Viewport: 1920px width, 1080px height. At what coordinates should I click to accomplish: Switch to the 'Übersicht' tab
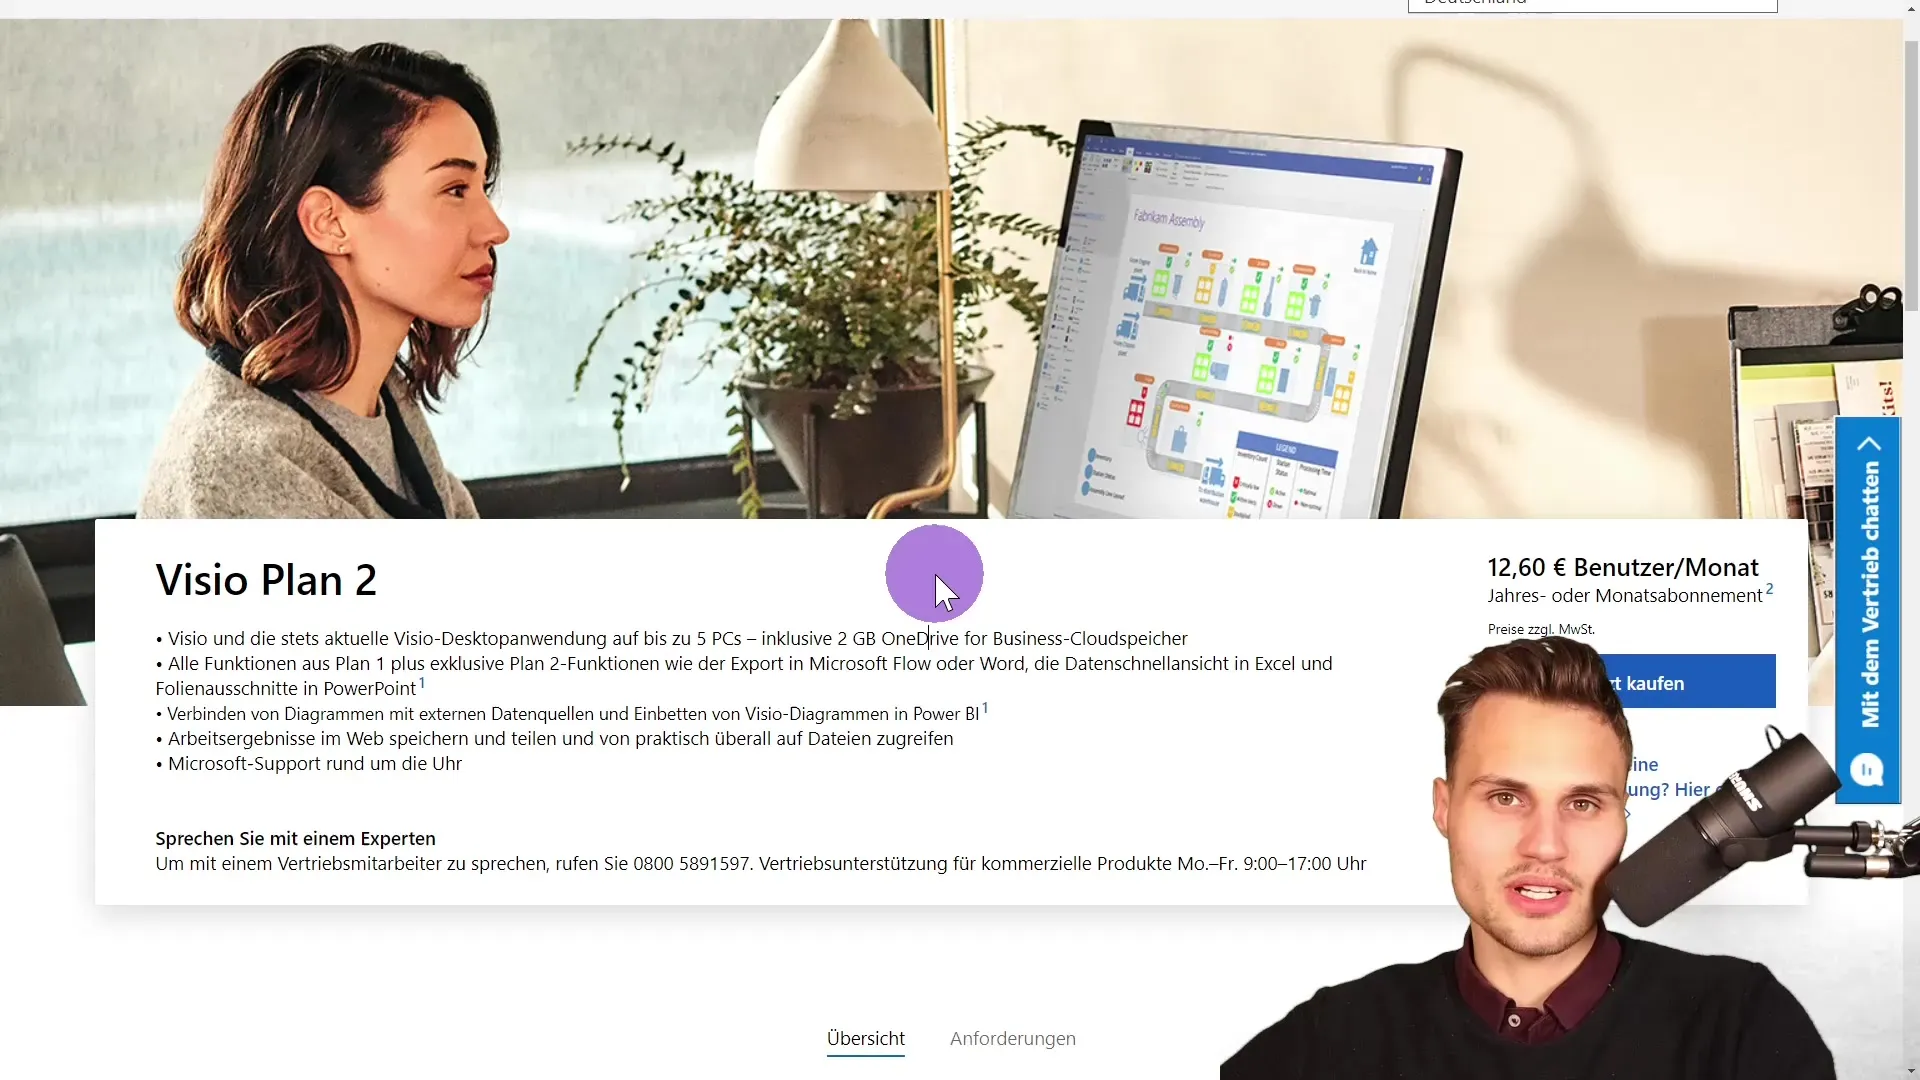point(864,1038)
